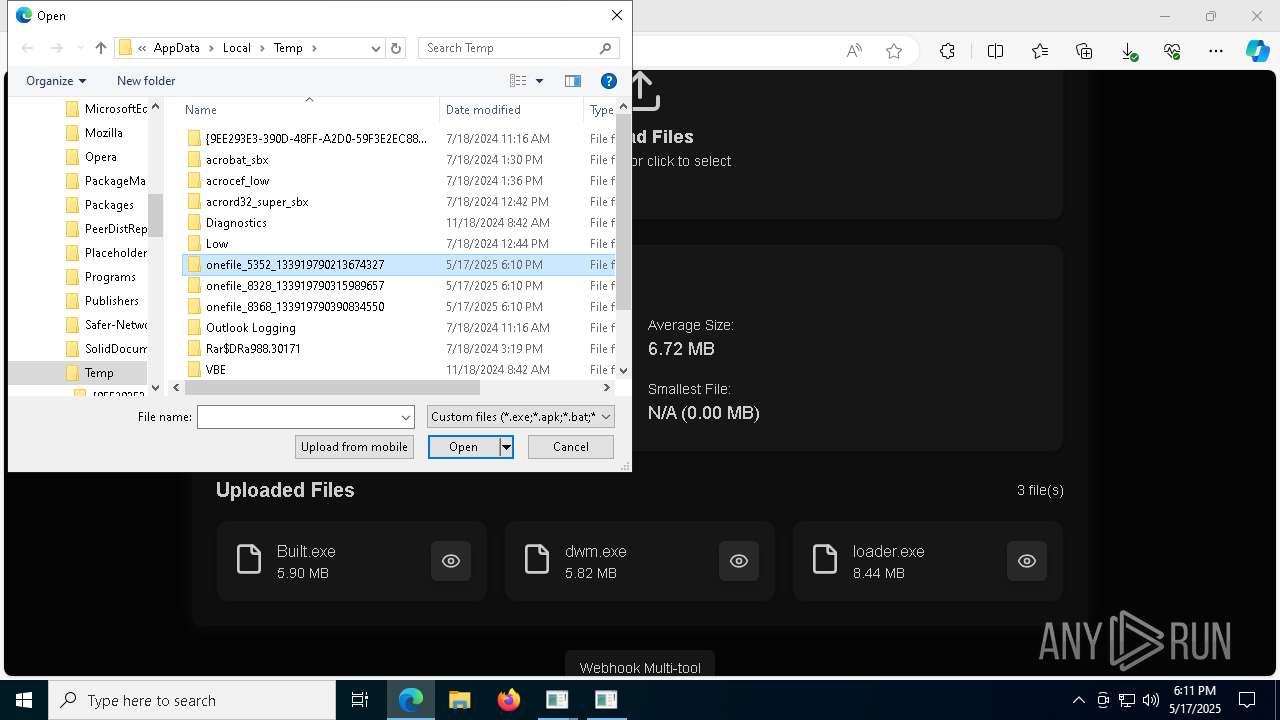Open Windows Start menu
Screen dimensions: 1280x720
pyautogui.click(x=23, y=700)
